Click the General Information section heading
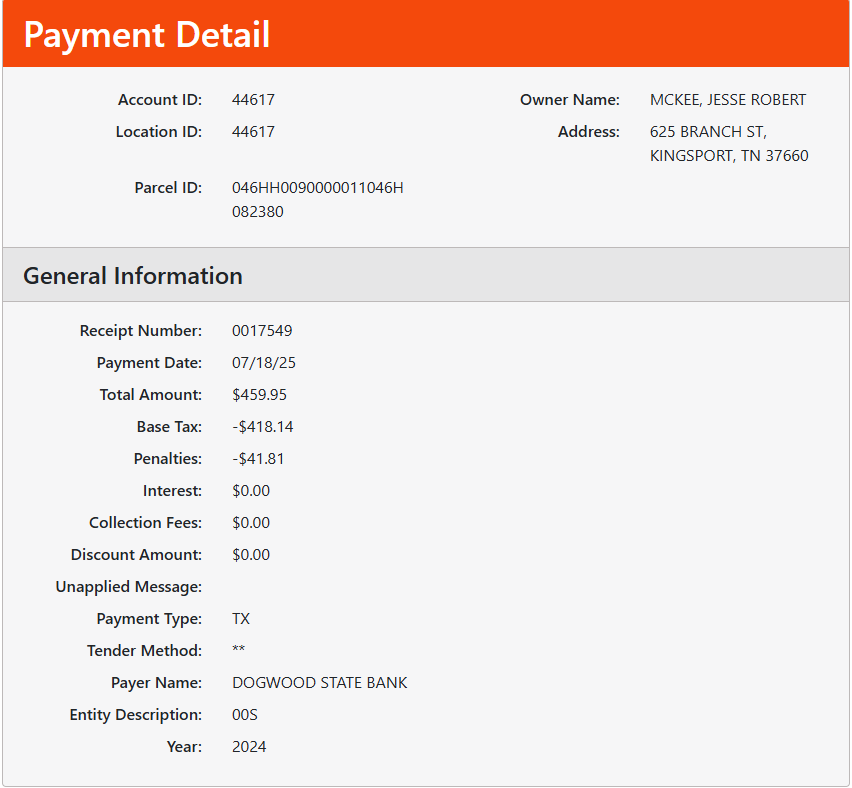The image size is (852, 788). point(133,276)
